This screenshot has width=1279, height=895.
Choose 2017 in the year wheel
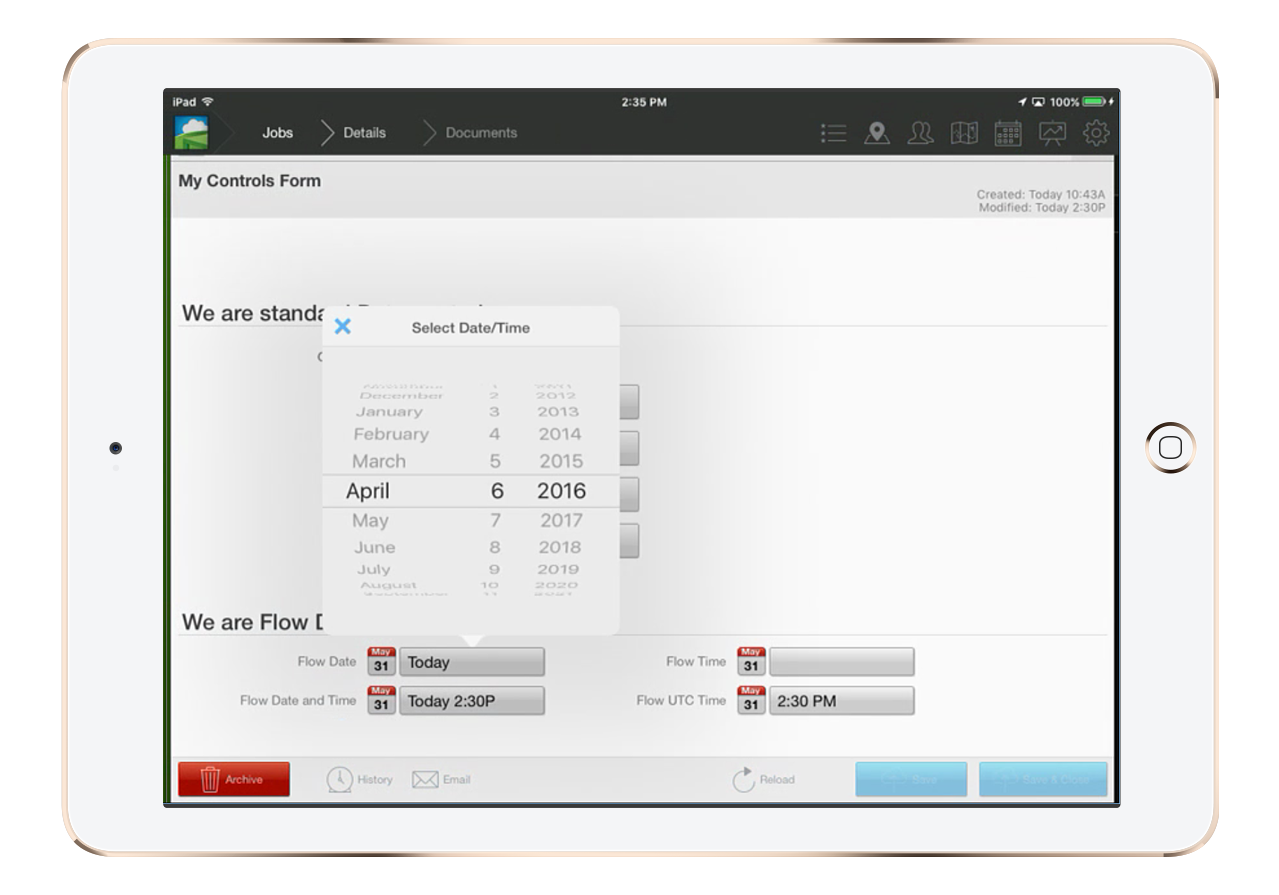point(561,520)
